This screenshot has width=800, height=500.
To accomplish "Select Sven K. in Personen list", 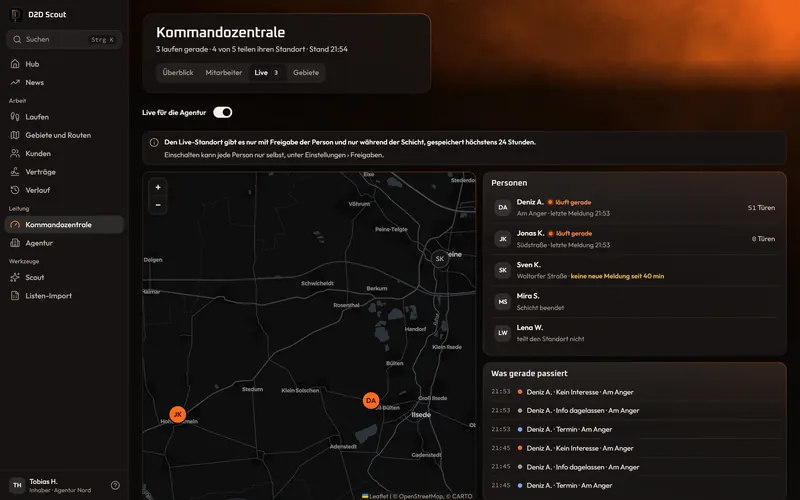I will click(634, 270).
